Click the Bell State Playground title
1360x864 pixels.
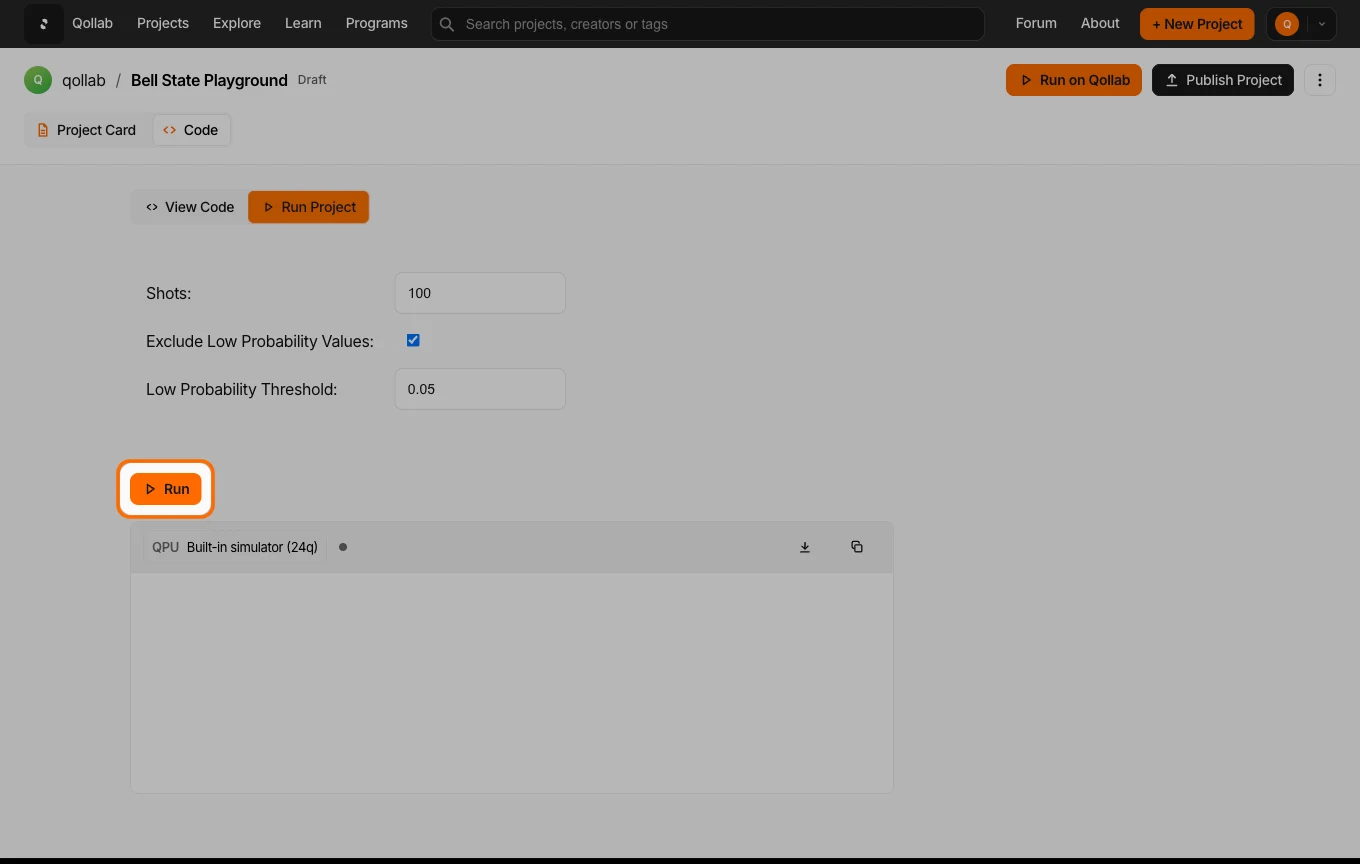tap(209, 80)
